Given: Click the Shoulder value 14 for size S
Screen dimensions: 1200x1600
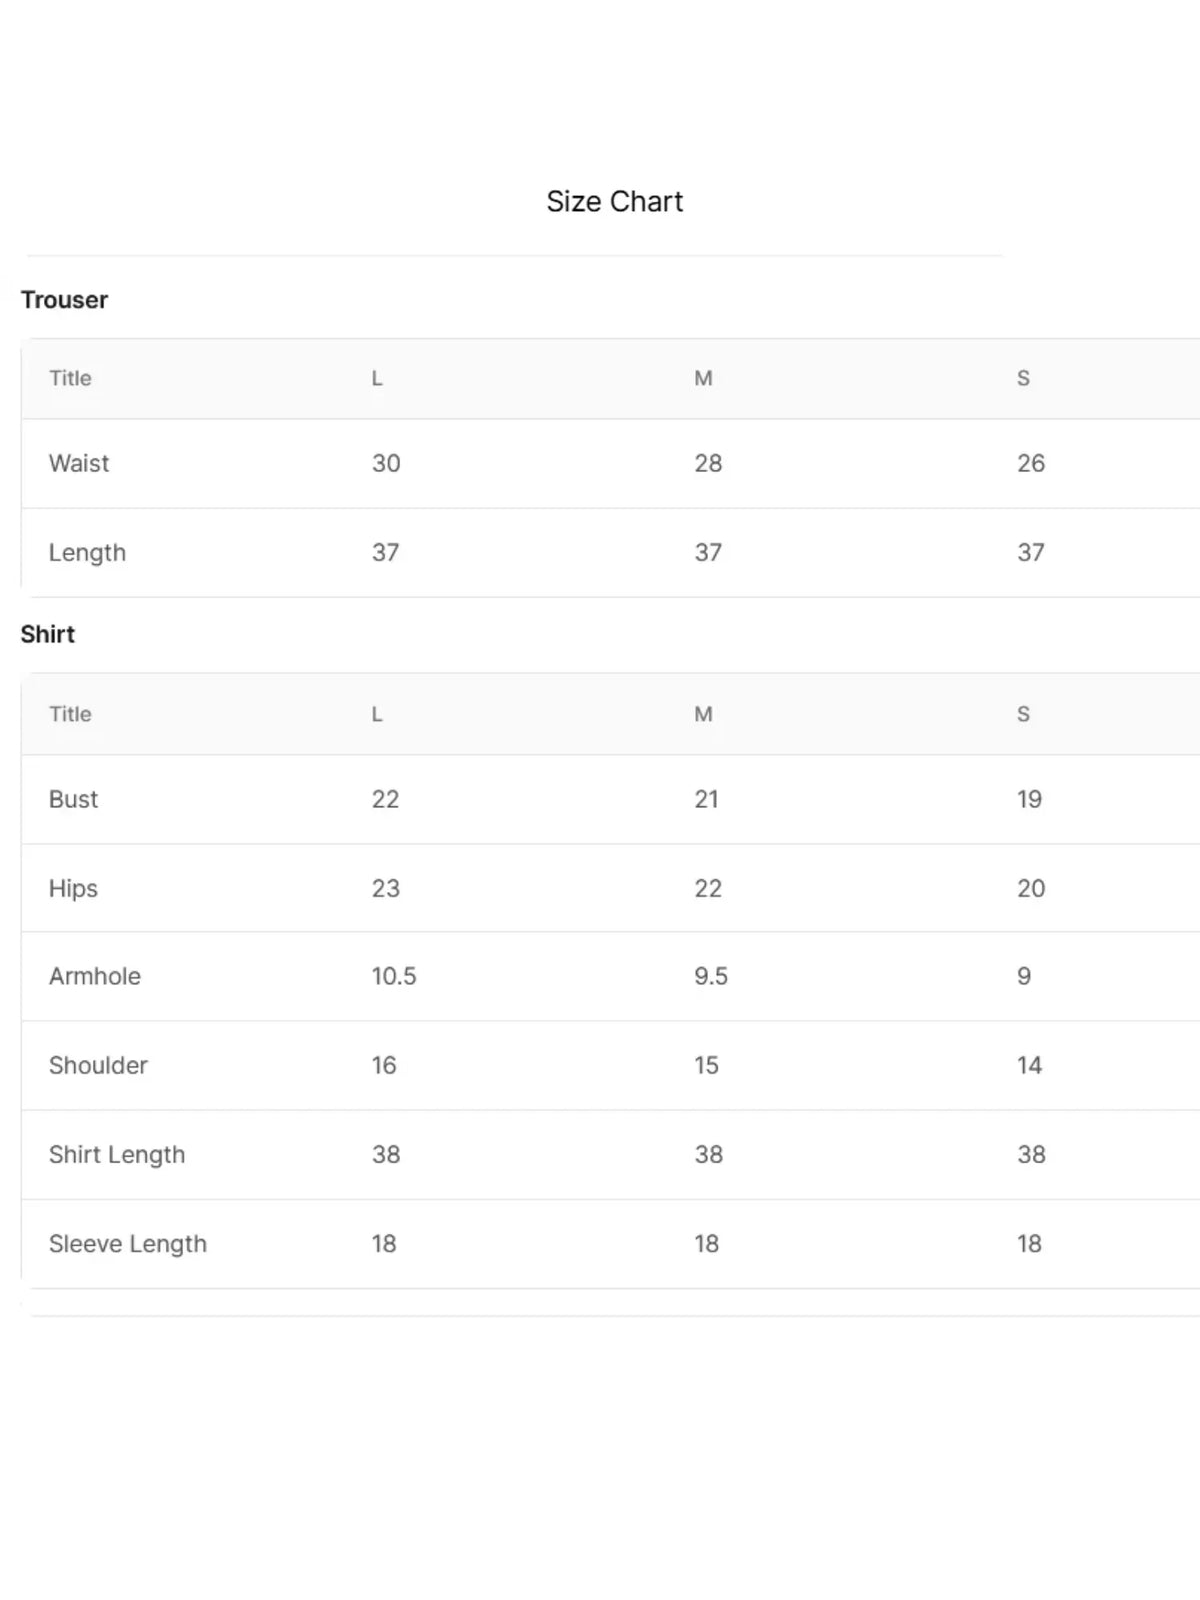Looking at the screenshot, I should click(1029, 1065).
